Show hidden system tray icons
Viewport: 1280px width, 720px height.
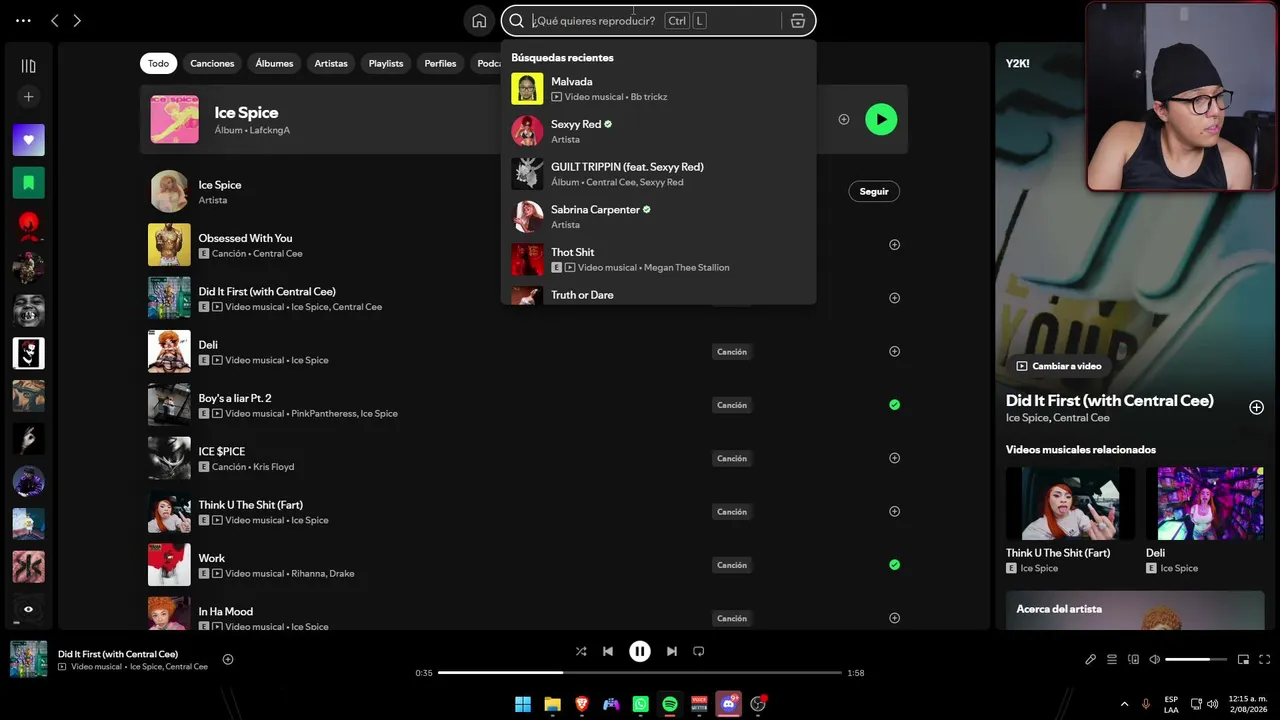click(x=1124, y=704)
